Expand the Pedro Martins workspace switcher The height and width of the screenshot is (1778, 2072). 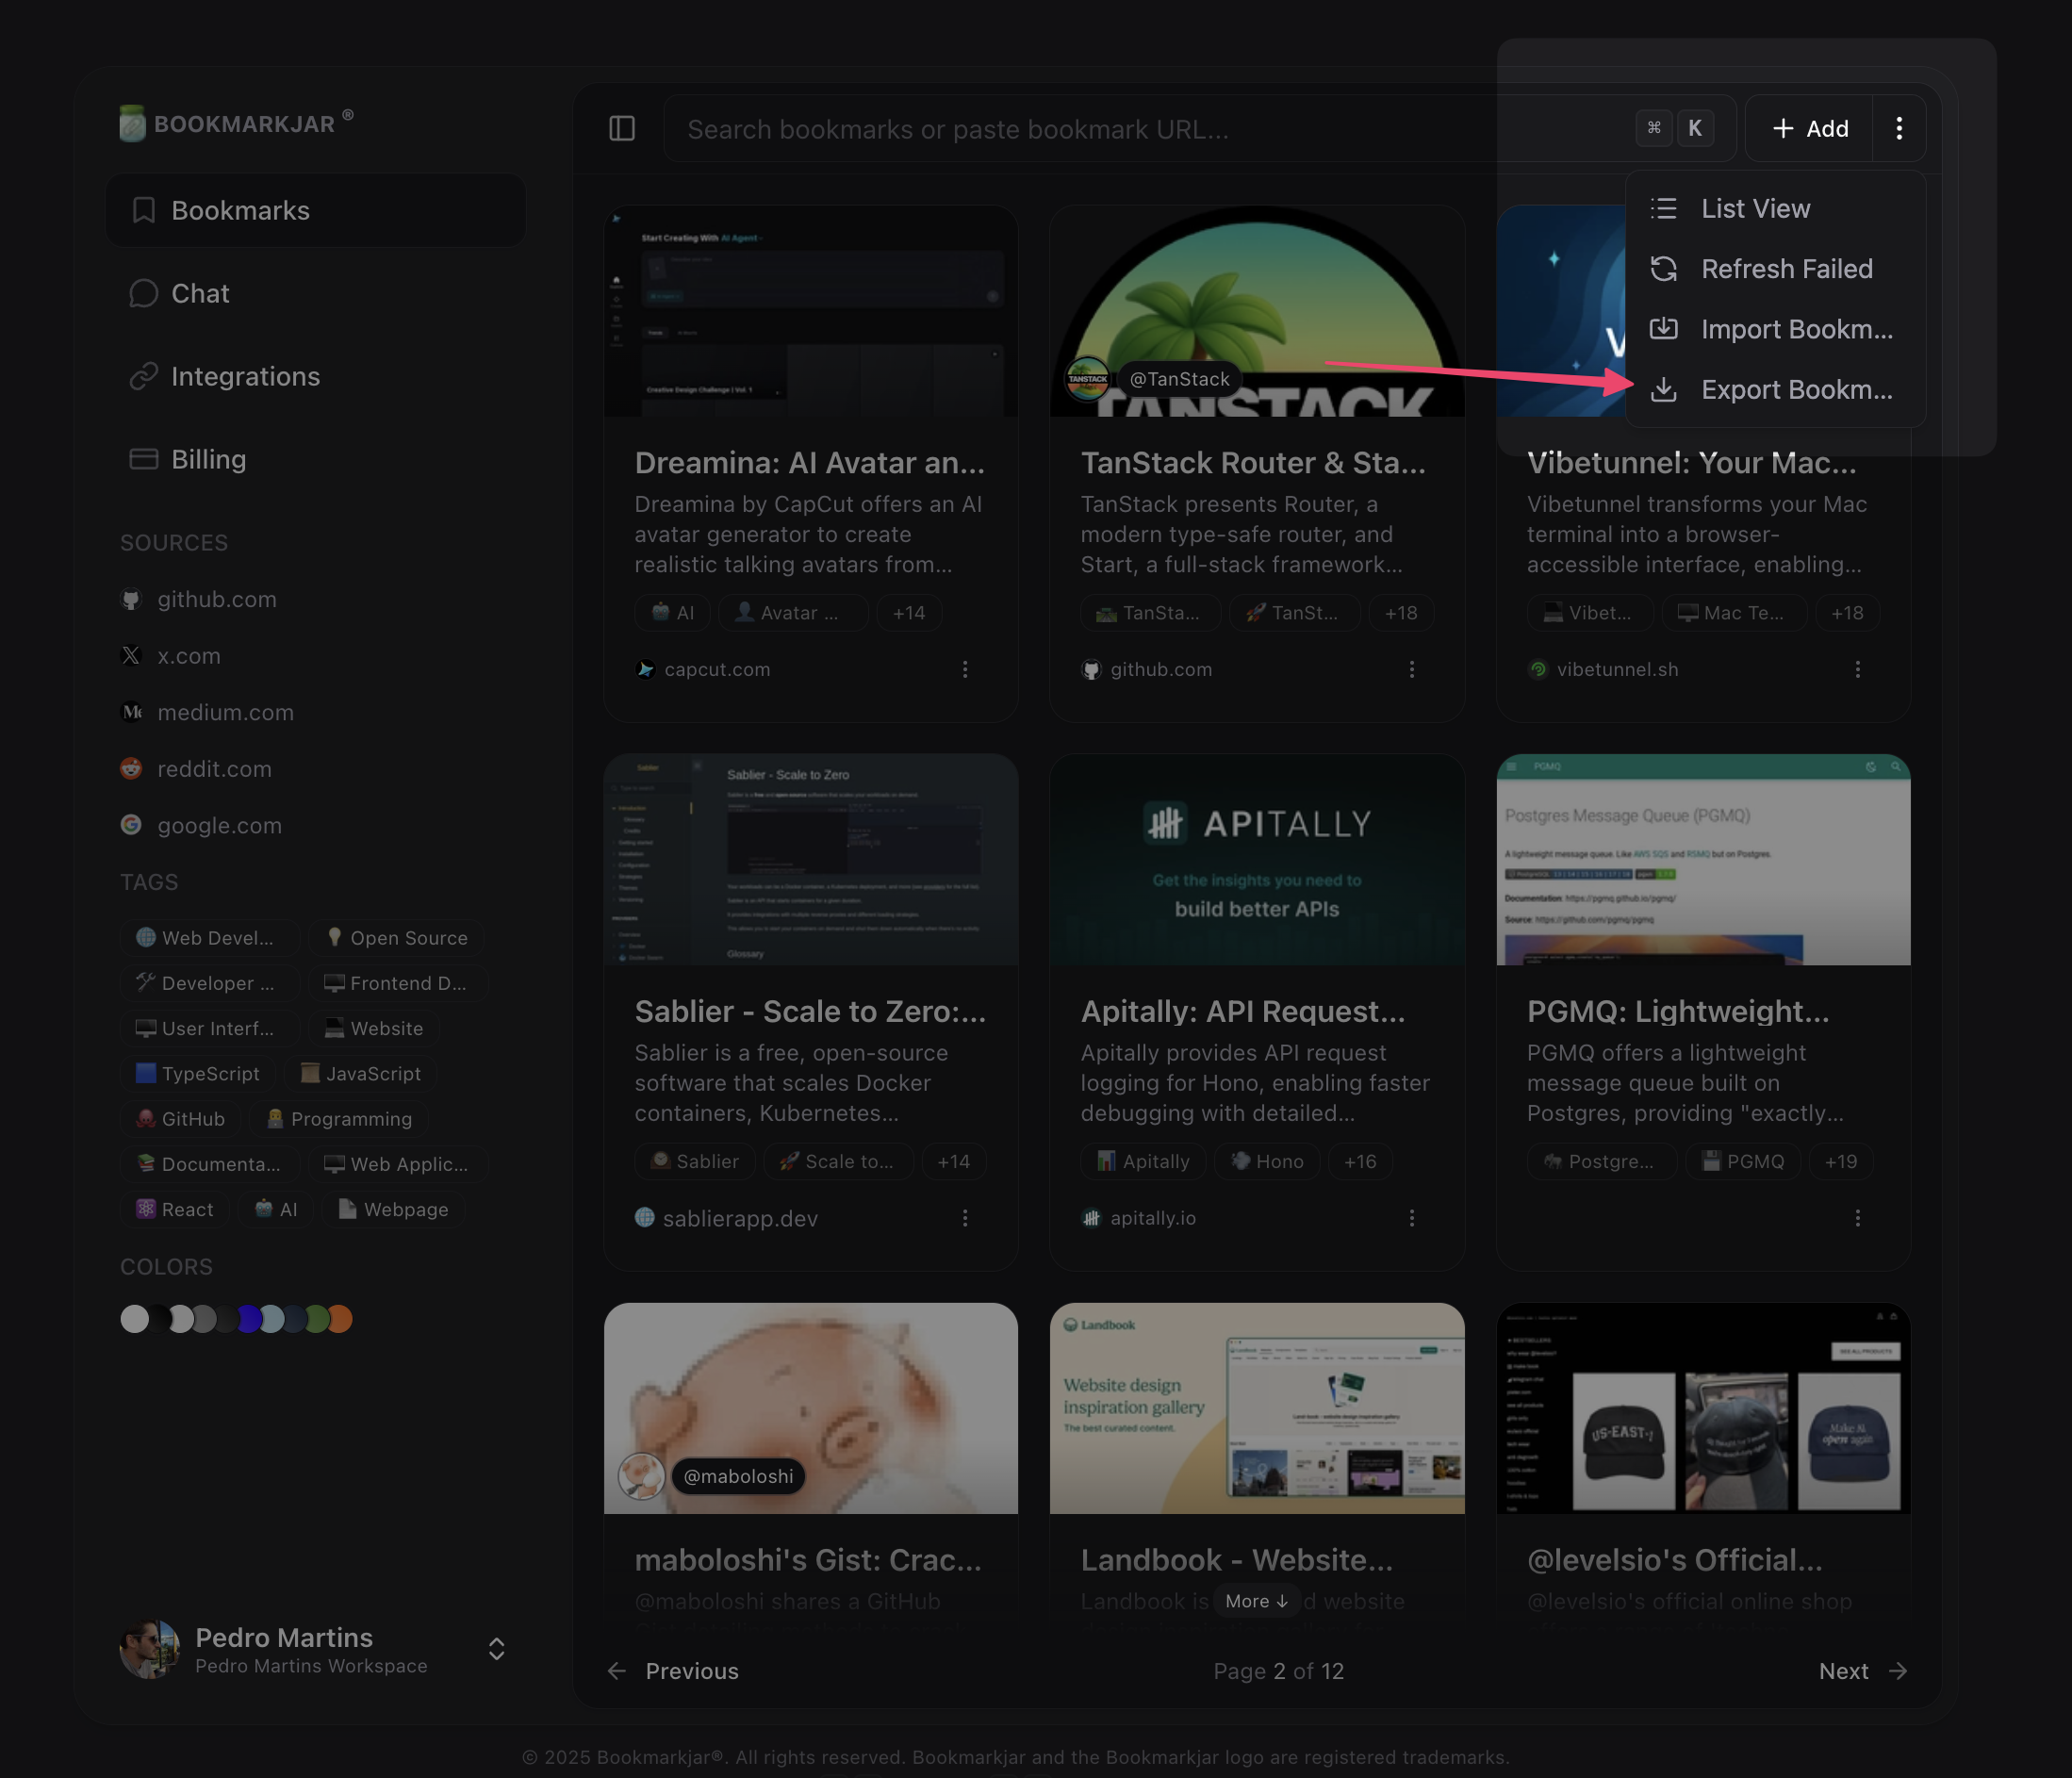click(x=496, y=1649)
